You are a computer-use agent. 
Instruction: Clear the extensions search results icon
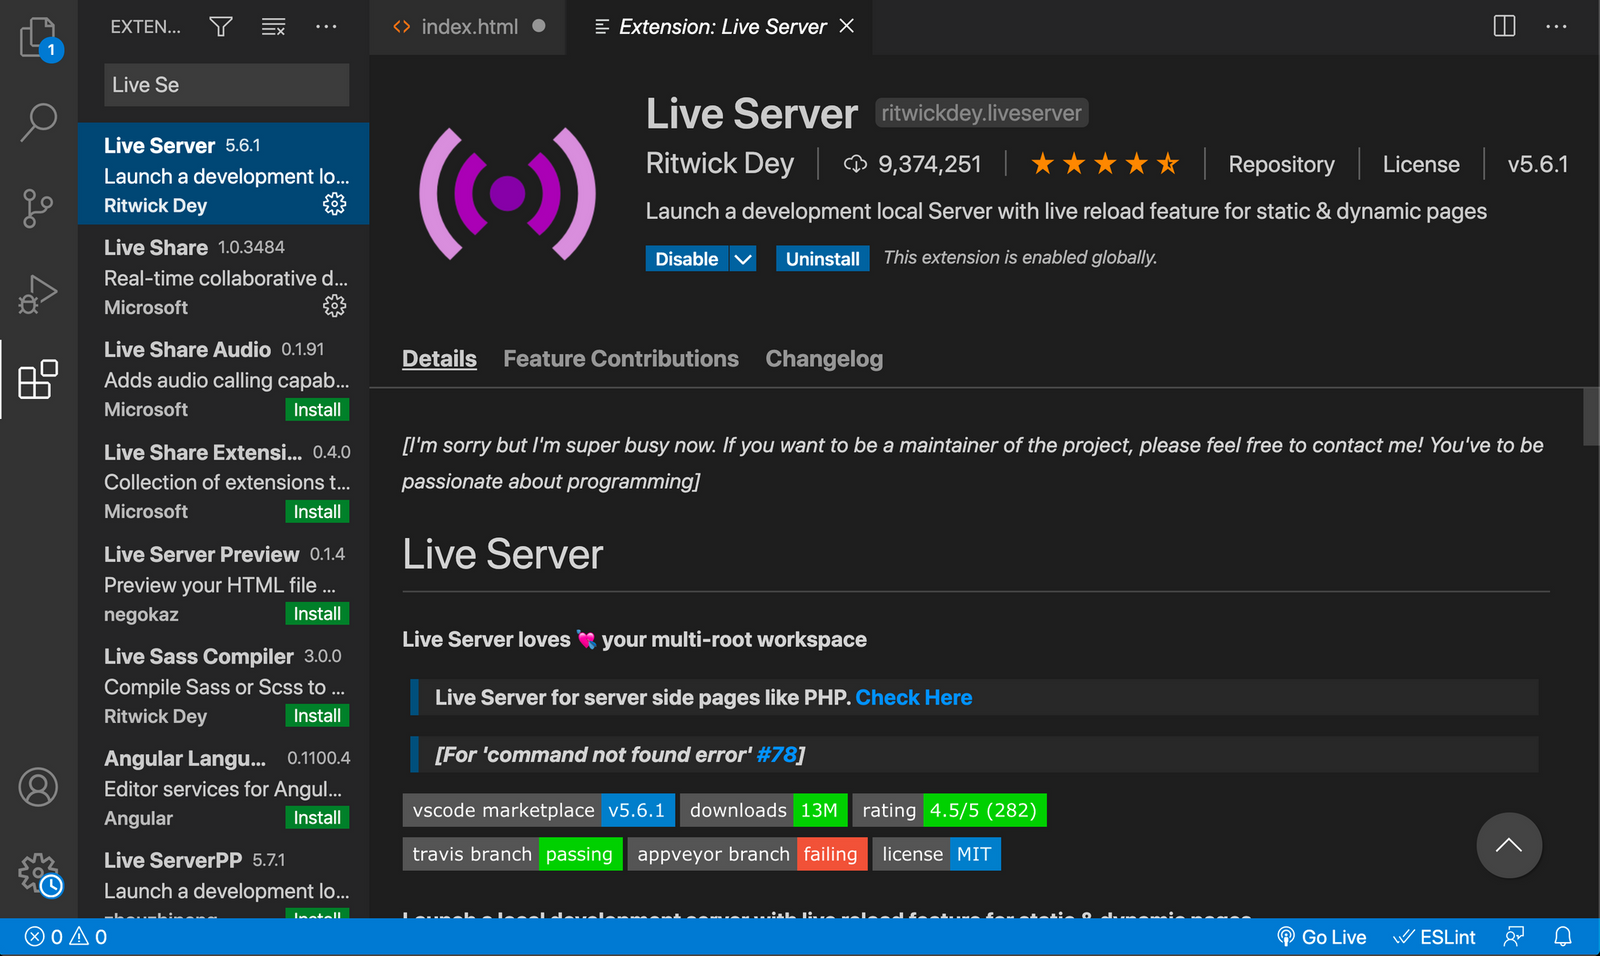coord(272,27)
